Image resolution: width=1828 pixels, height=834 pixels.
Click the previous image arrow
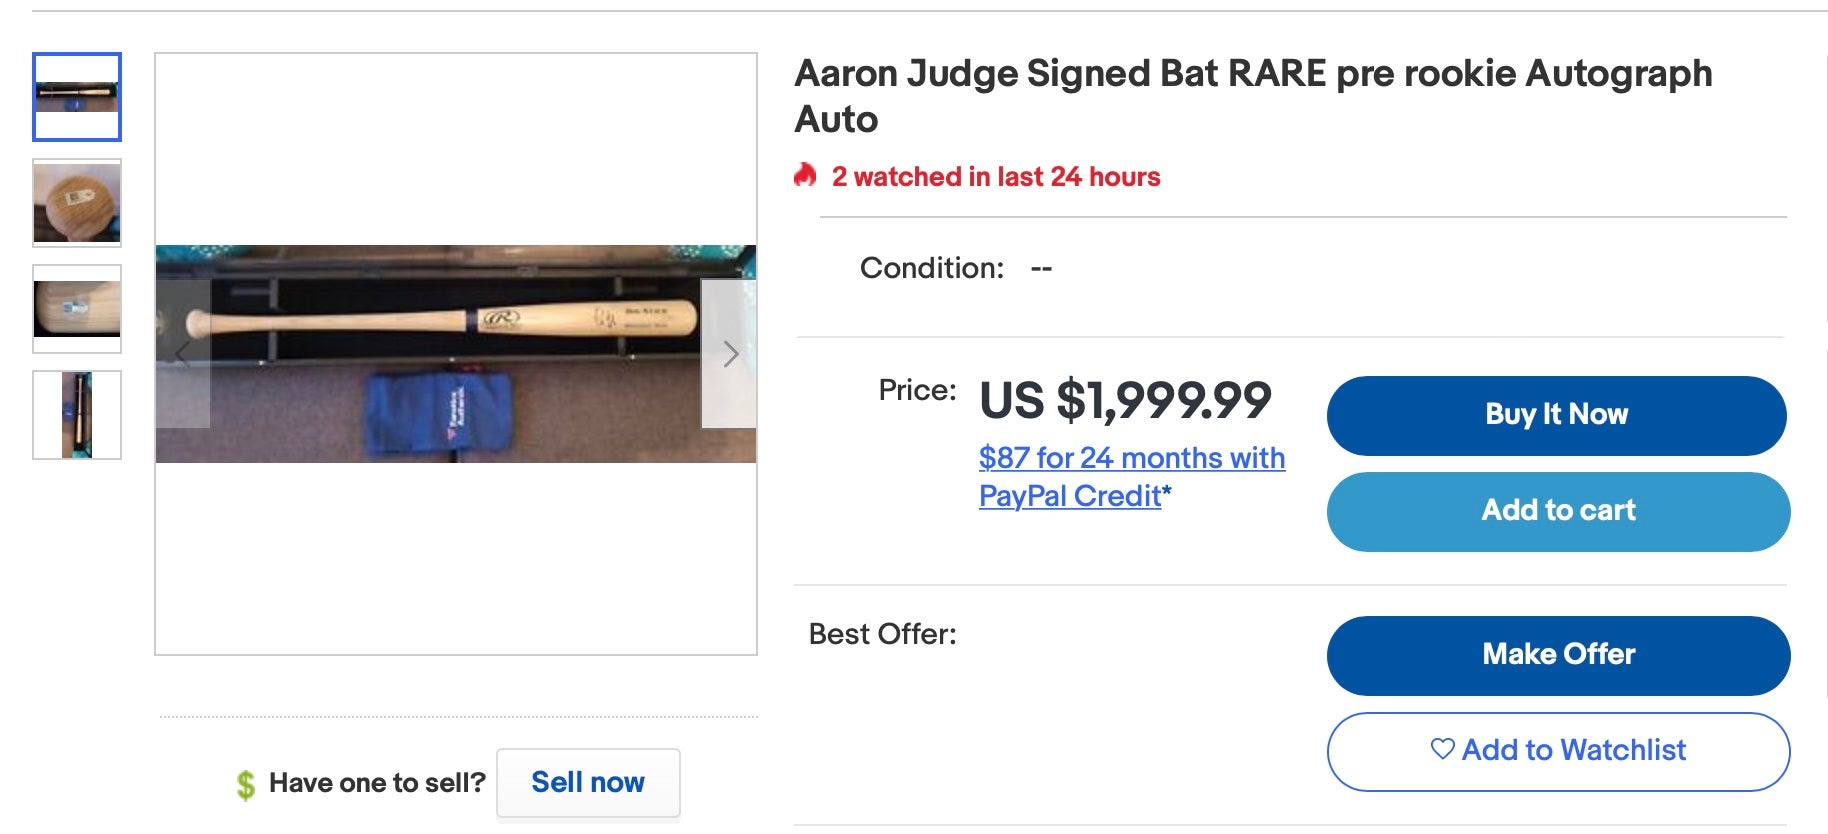183,354
